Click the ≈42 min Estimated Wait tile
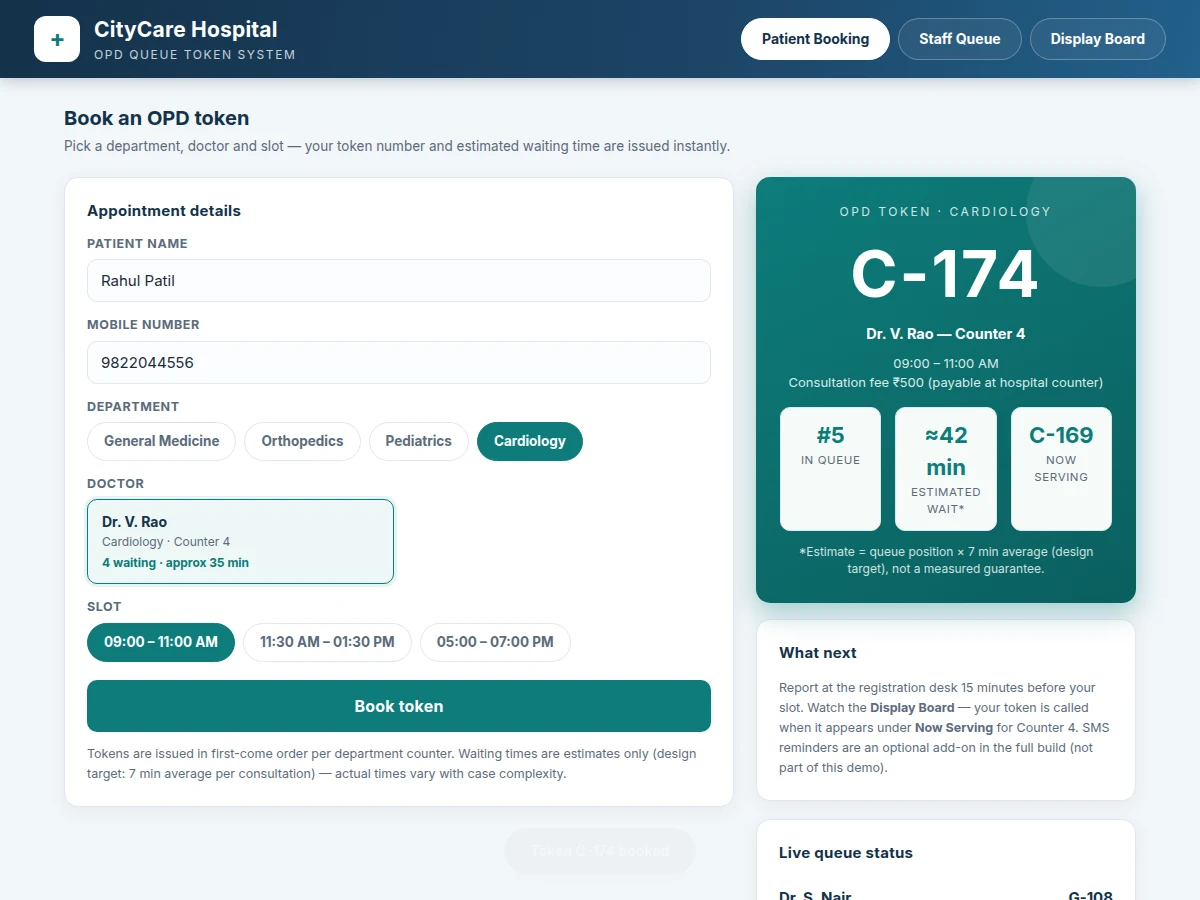 coord(946,468)
